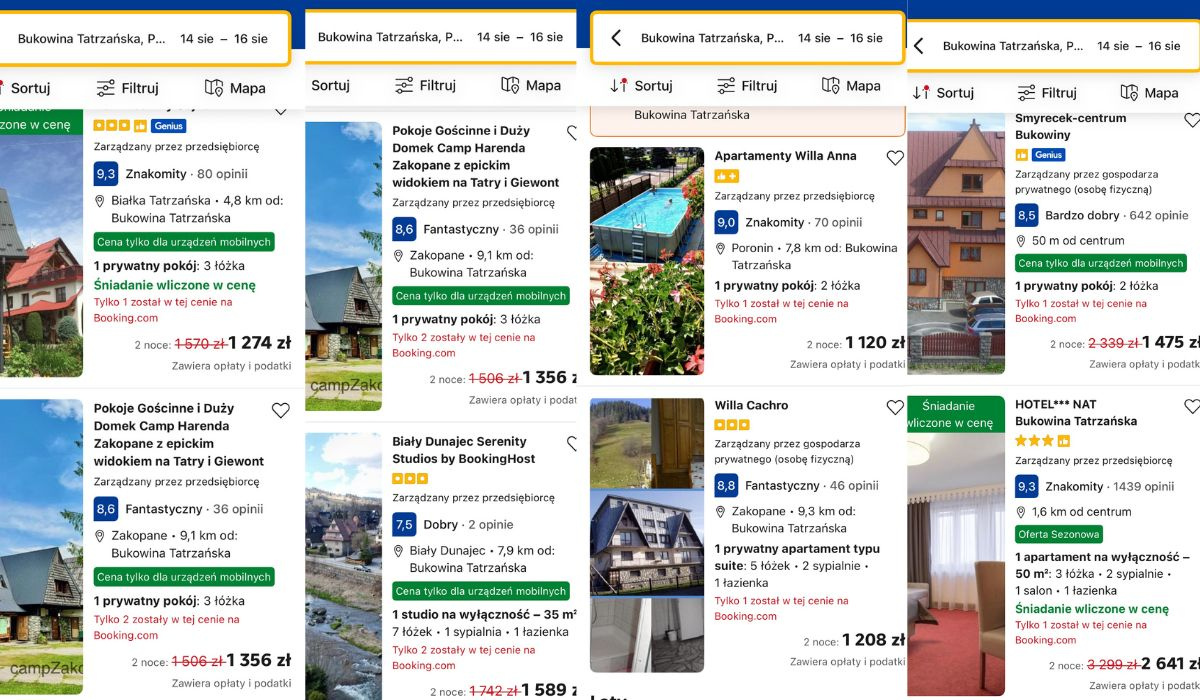Favorite Camp Harenda heart in the first screenshot
The image size is (1200, 700).
pyautogui.click(x=281, y=410)
